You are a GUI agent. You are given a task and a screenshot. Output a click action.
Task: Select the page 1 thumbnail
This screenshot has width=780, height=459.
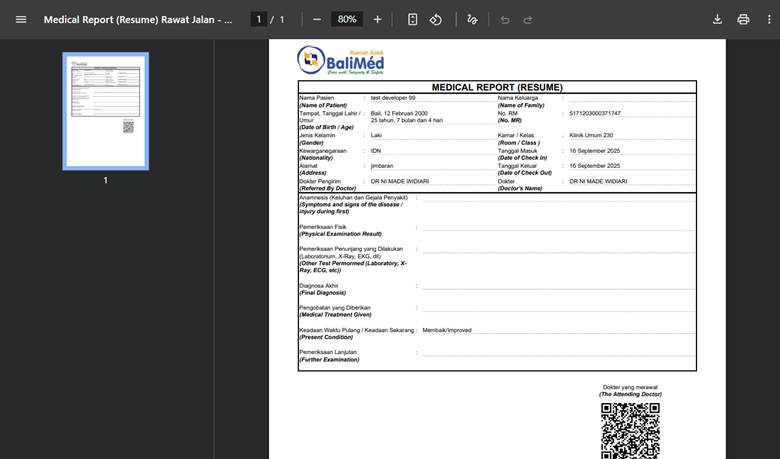pos(106,111)
